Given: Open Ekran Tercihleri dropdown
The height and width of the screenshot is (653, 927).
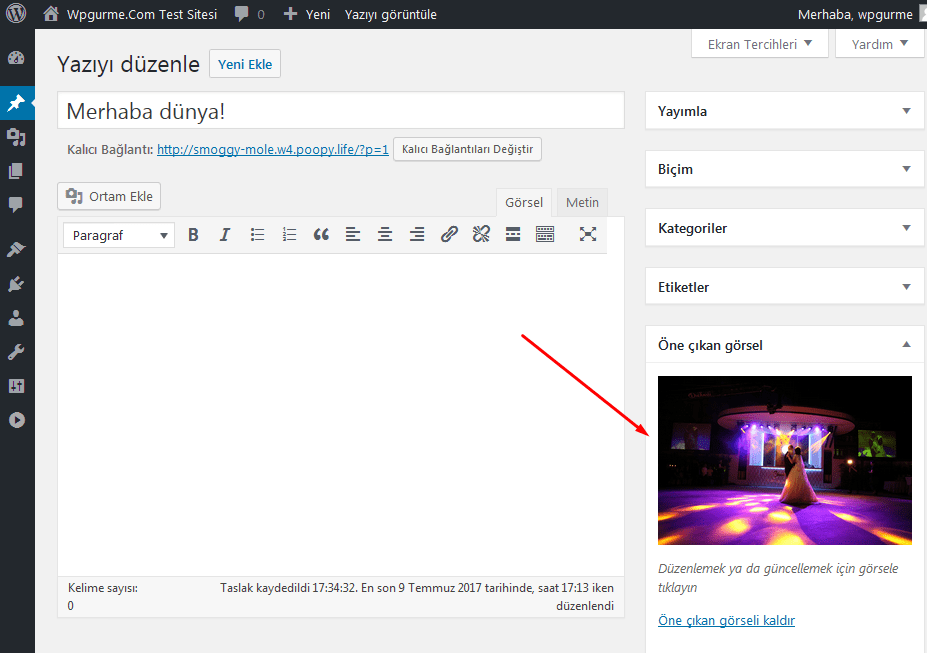Looking at the screenshot, I should click(760, 44).
